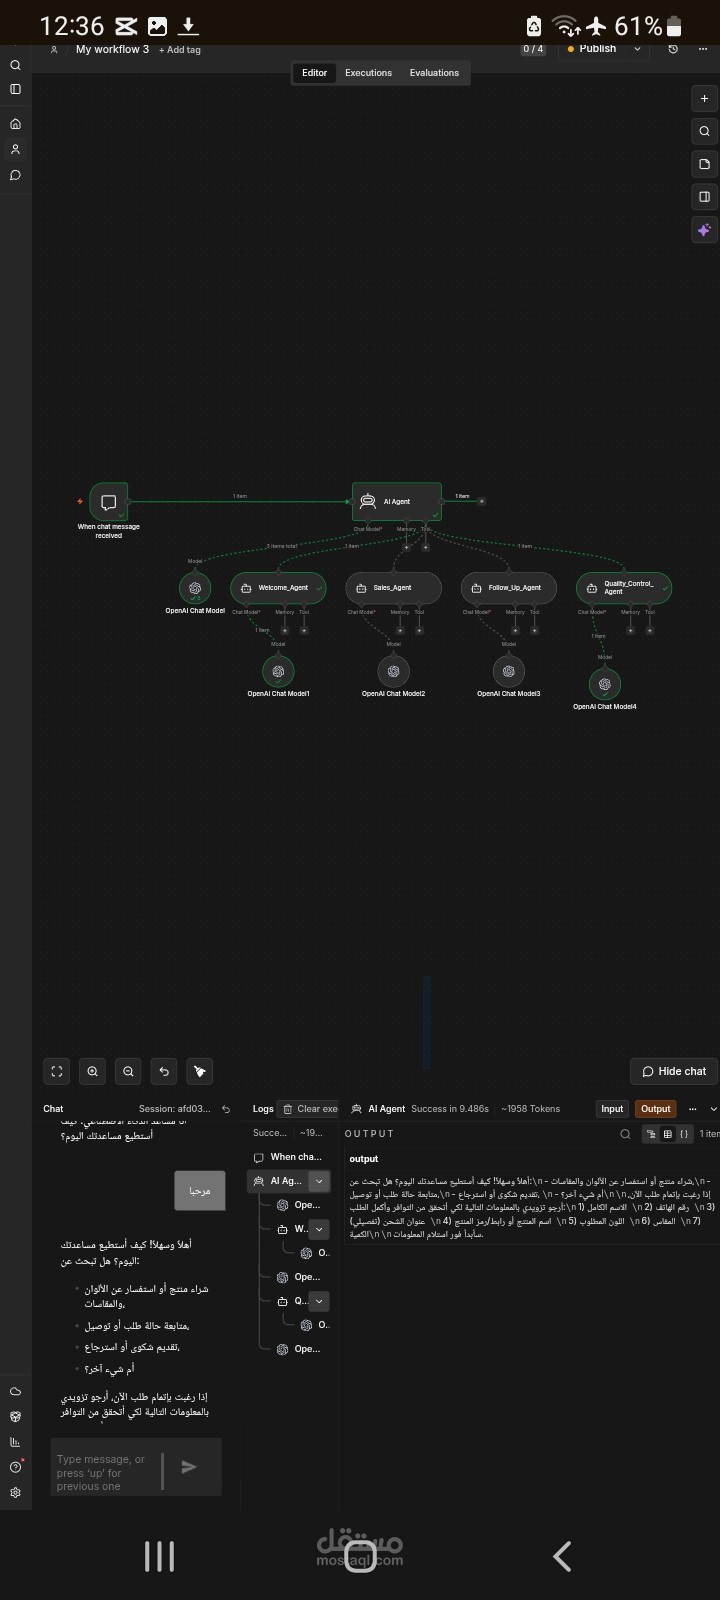Switch output to table view

tap(668, 1134)
